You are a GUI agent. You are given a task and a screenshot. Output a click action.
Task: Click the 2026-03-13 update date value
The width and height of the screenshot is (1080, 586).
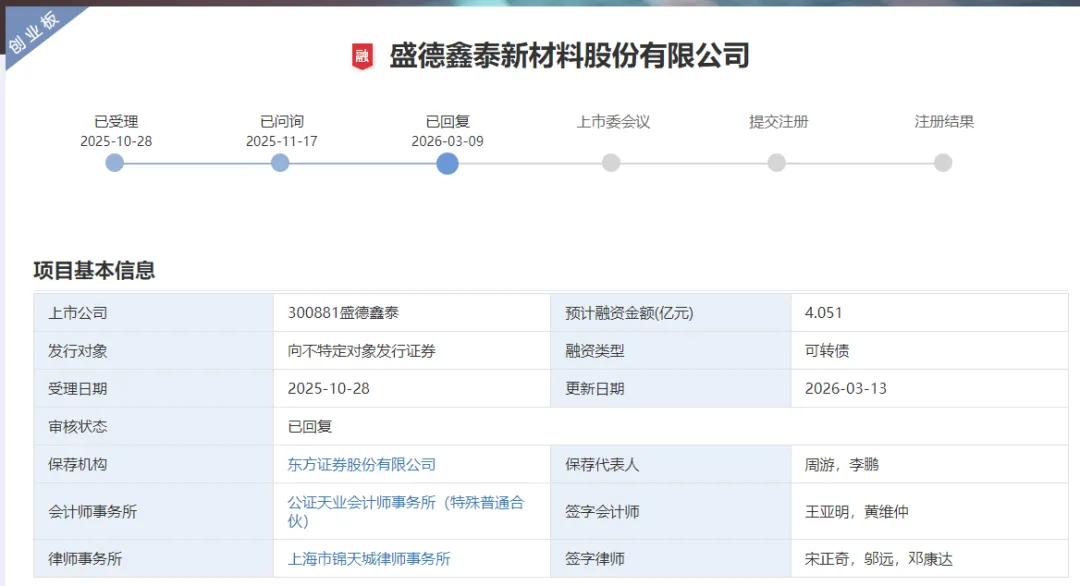click(x=846, y=388)
